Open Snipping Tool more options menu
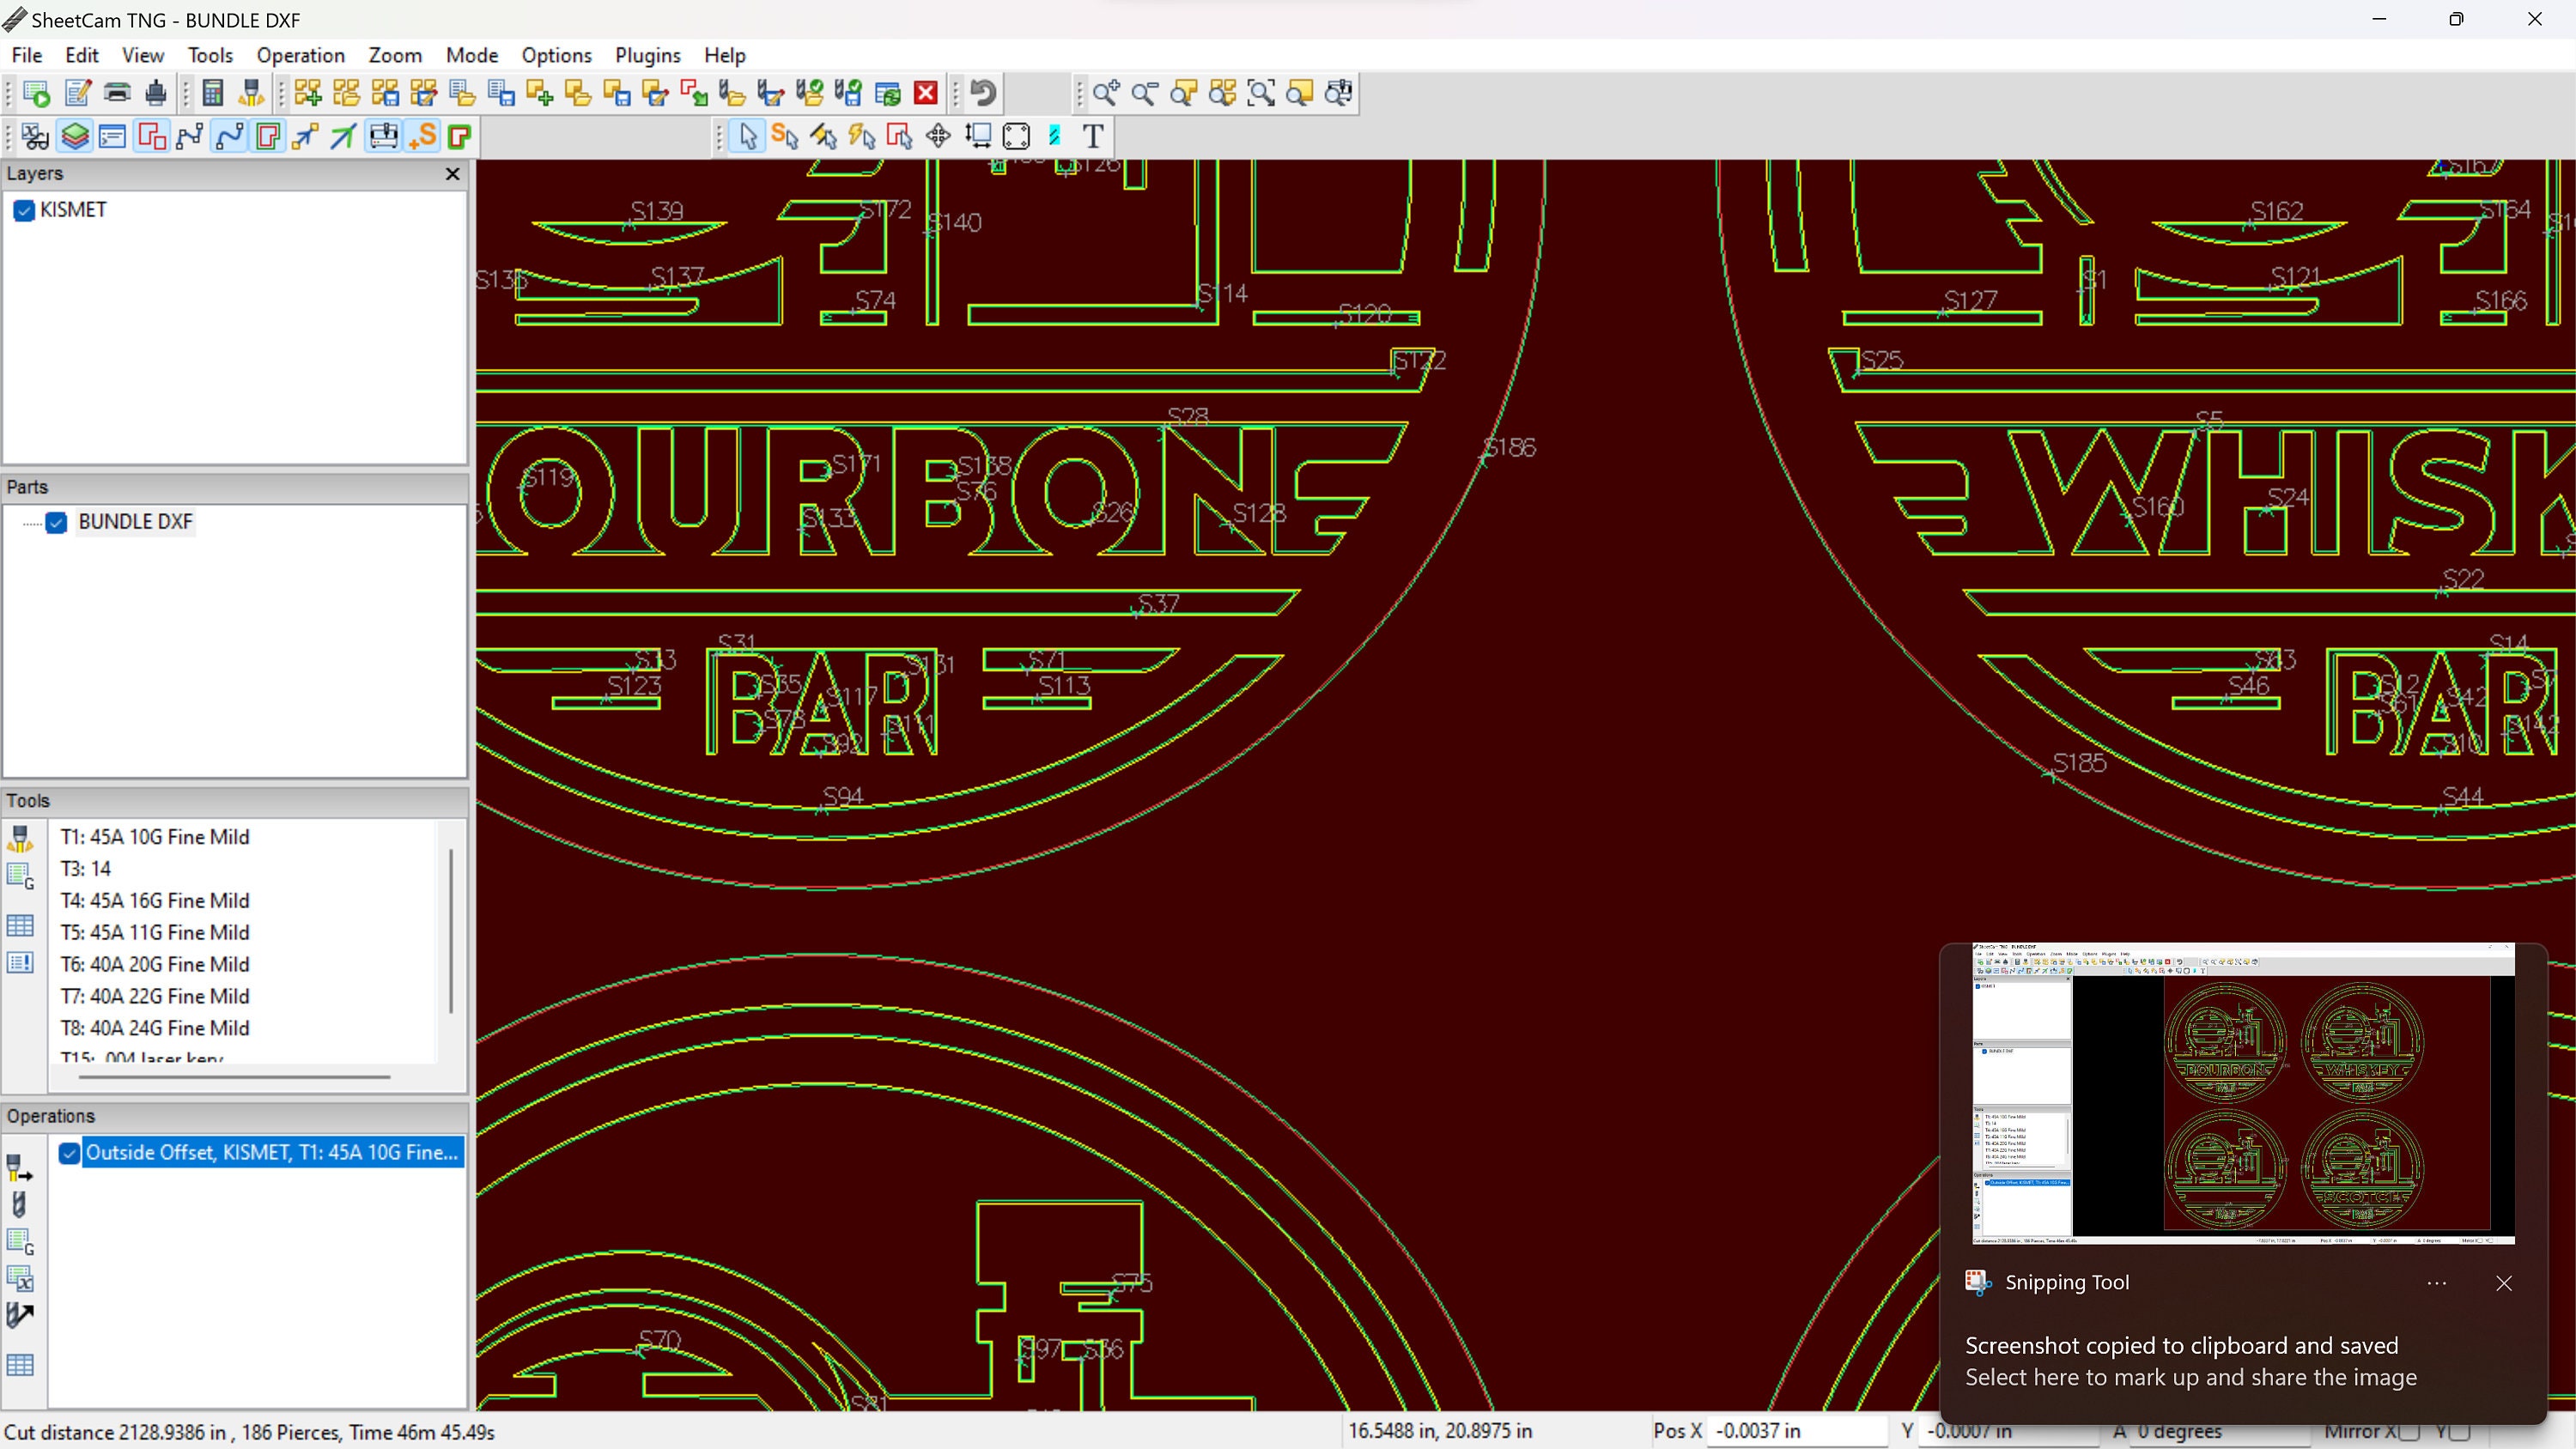 pyautogui.click(x=2436, y=1283)
